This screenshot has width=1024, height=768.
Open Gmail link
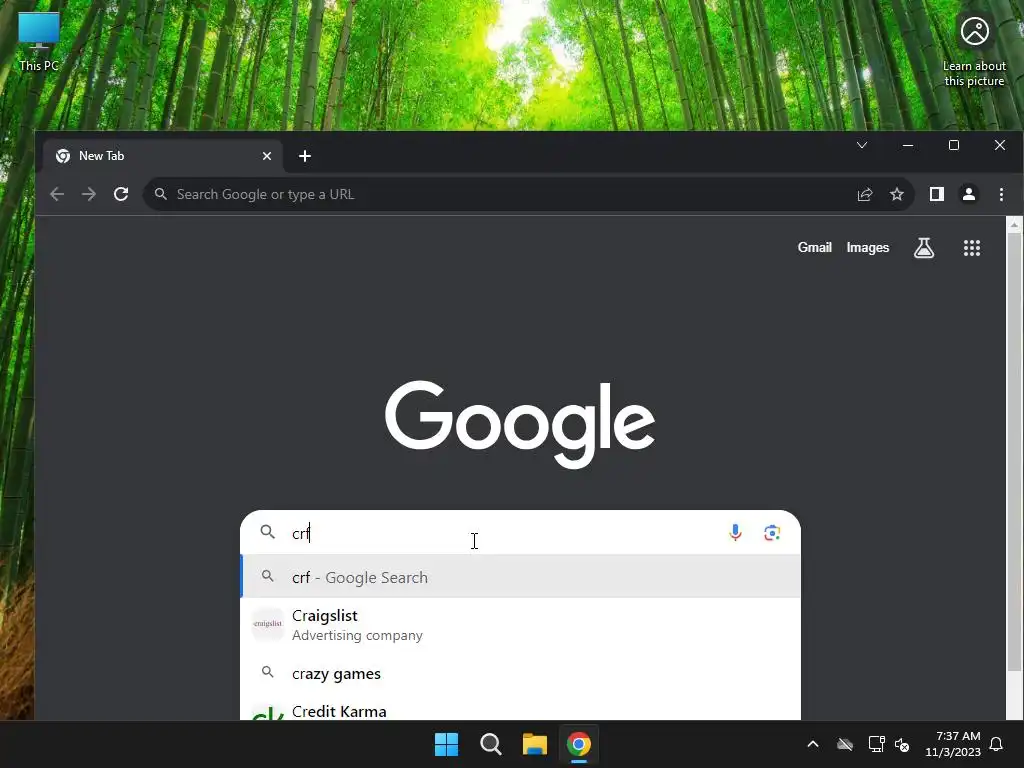tap(814, 248)
